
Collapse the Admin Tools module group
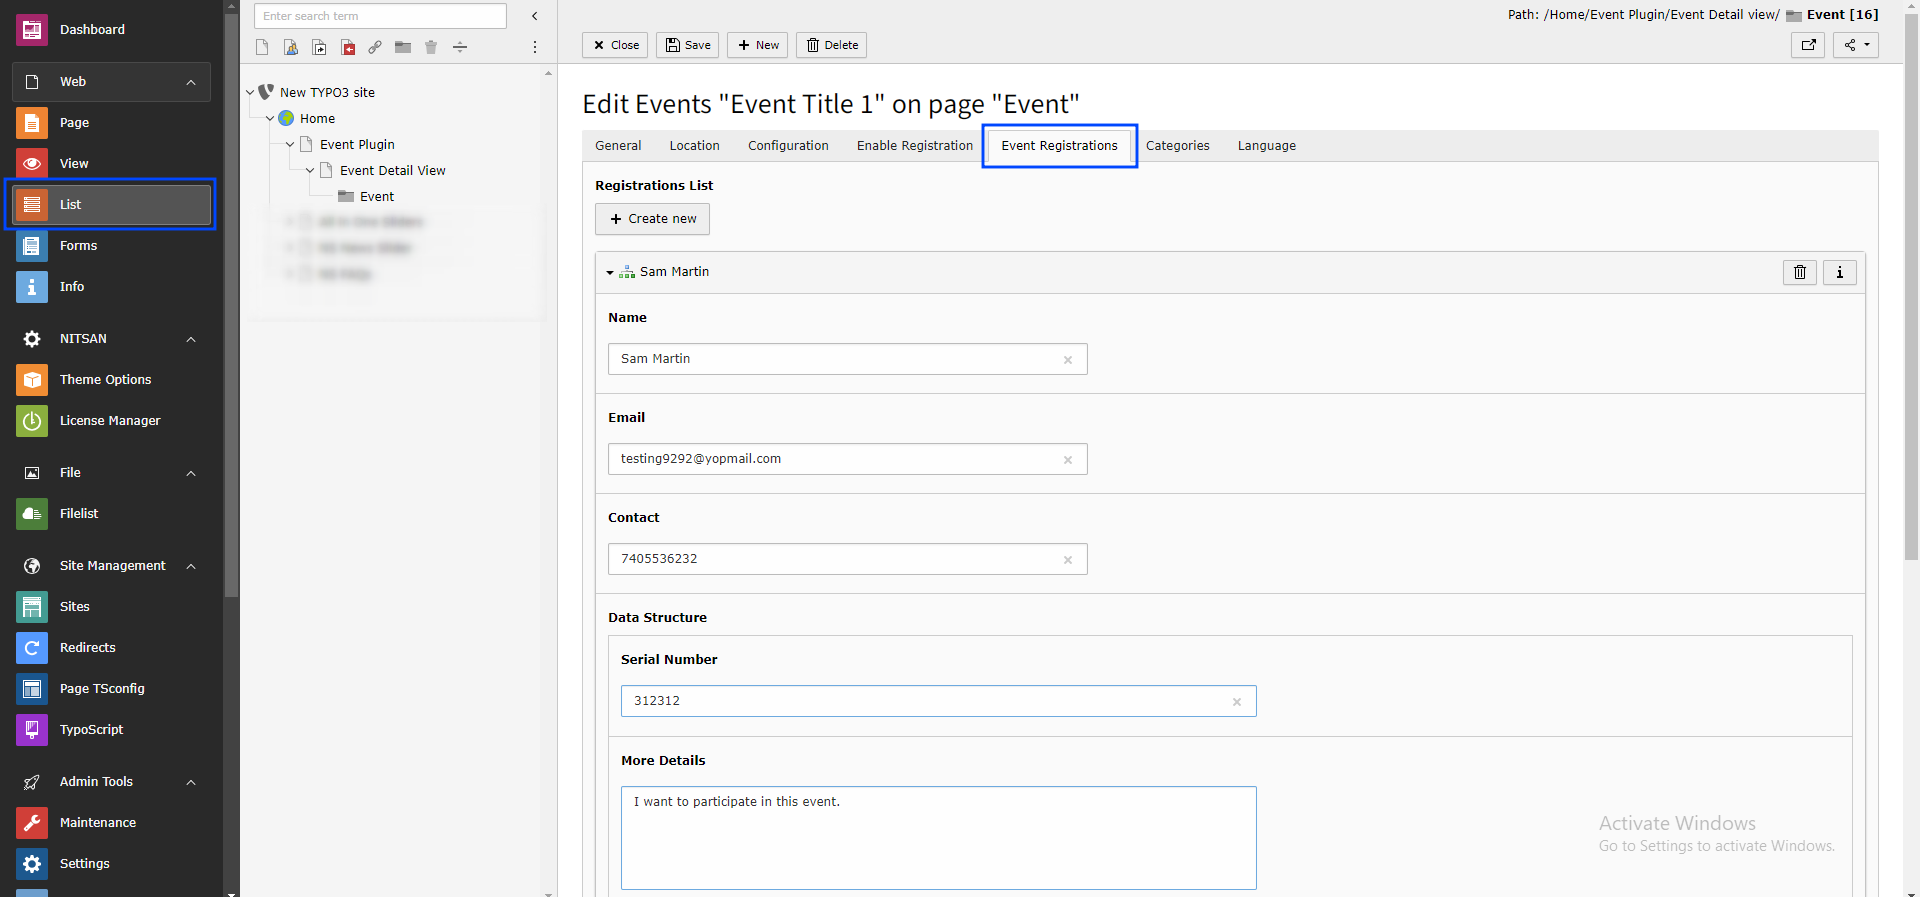click(x=191, y=782)
